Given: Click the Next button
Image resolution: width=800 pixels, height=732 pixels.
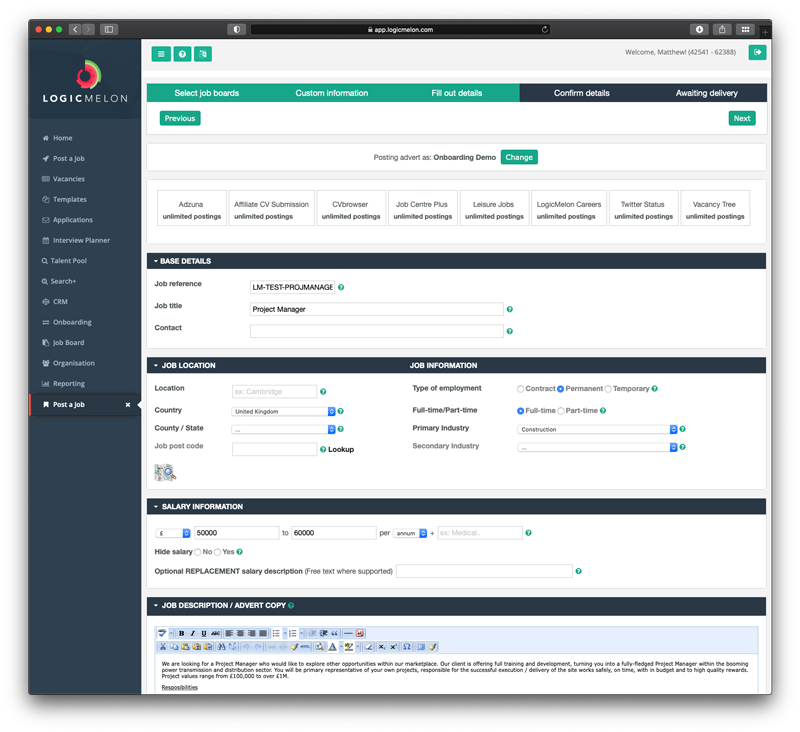Looking at the screenshot, I should tap(742, 118).
